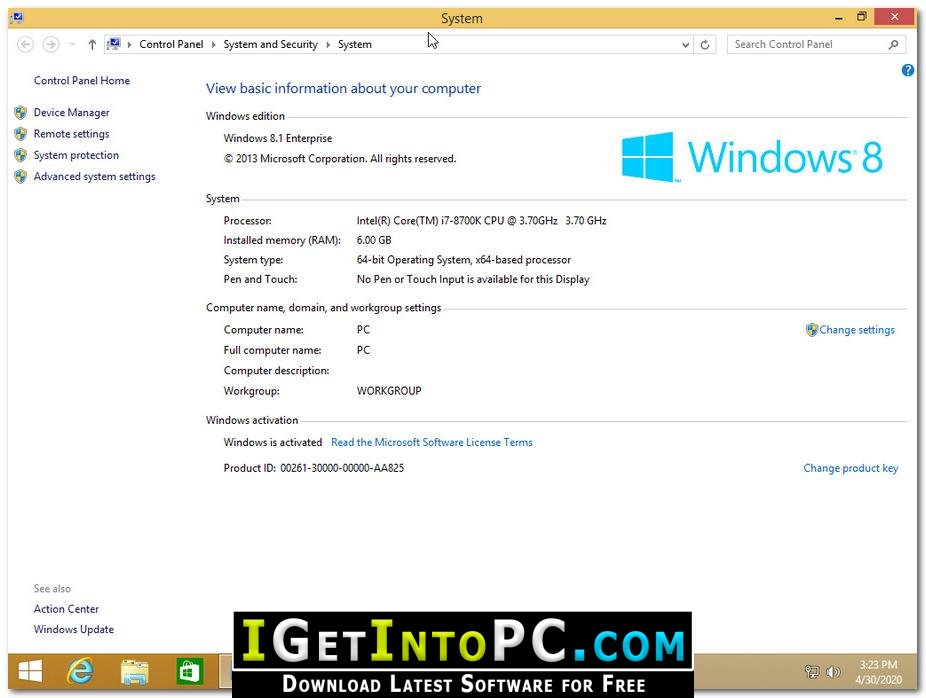
Task: Click the Forward navigation arrow
Action: click(x=51, y=44)
